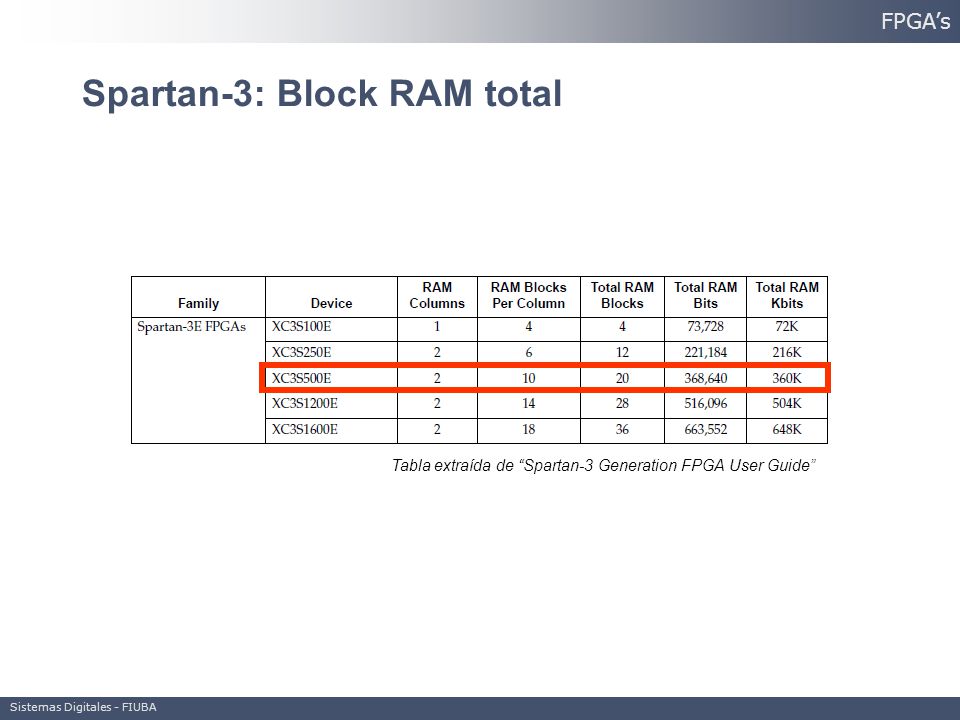Viewport: 960px width, 720px height.
Task: Click blocks per column '10' for XC3S500E
Action: (x=528, y=378)
